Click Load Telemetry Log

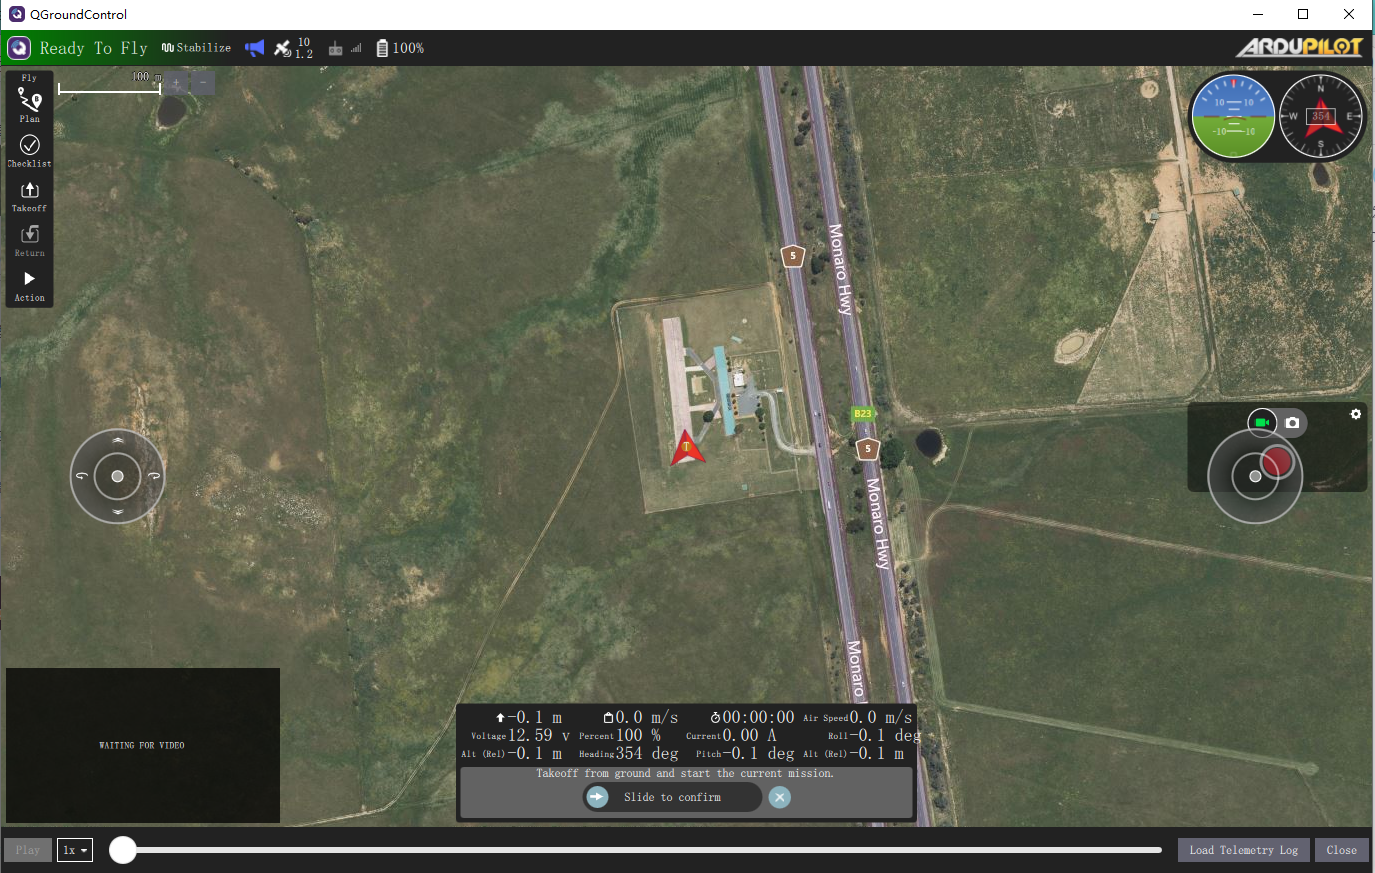pyautogui.click(x=1243, y=849)
